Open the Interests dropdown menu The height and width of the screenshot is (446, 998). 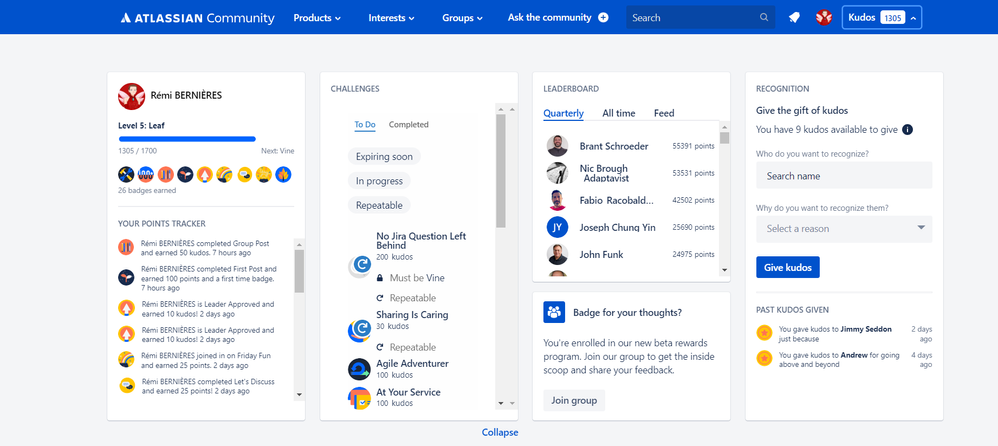click(391, 18)
